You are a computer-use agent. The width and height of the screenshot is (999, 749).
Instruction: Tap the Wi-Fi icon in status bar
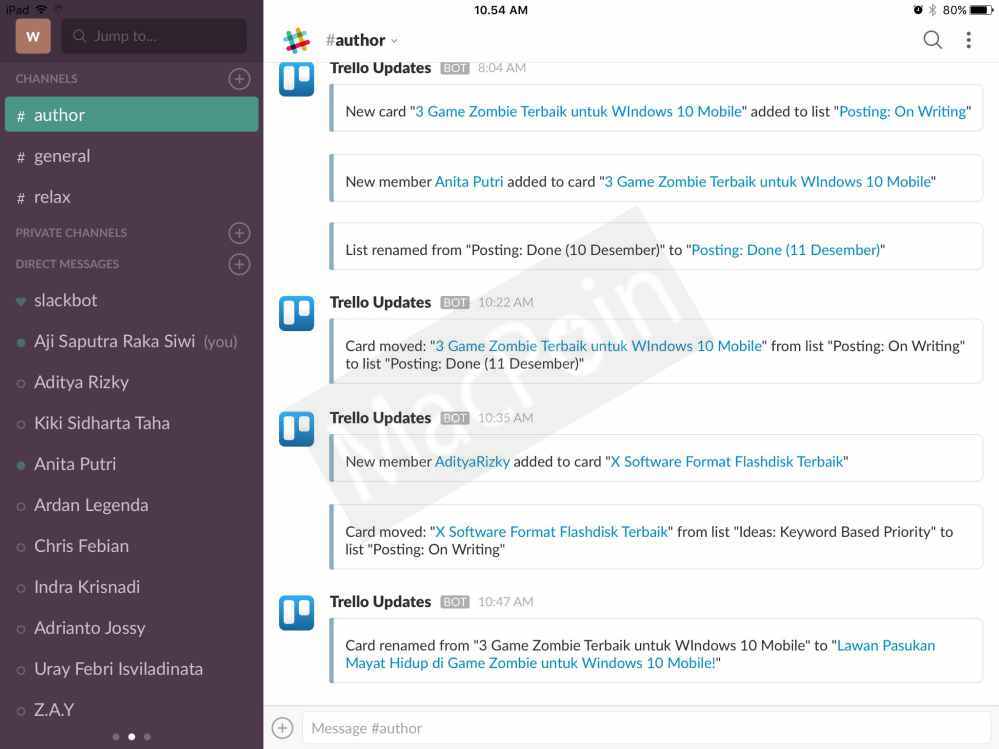coord(41,9)
